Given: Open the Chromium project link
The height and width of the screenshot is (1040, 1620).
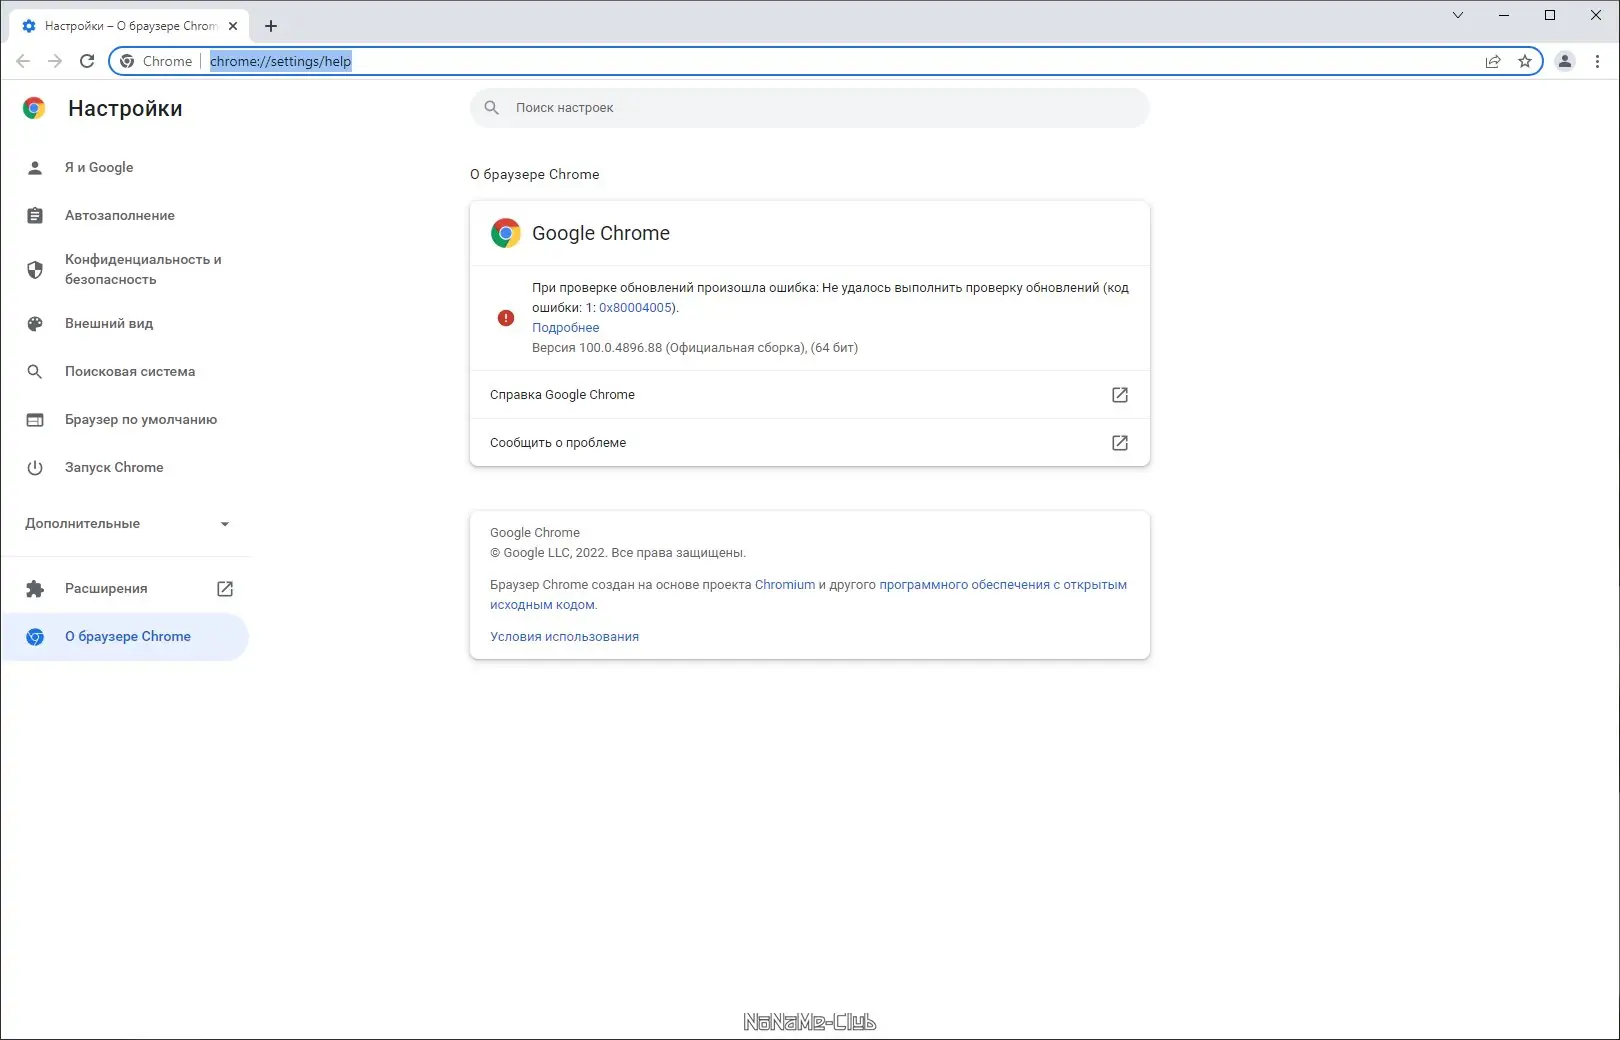Looking at the screenshot, I should coord(785,584).
